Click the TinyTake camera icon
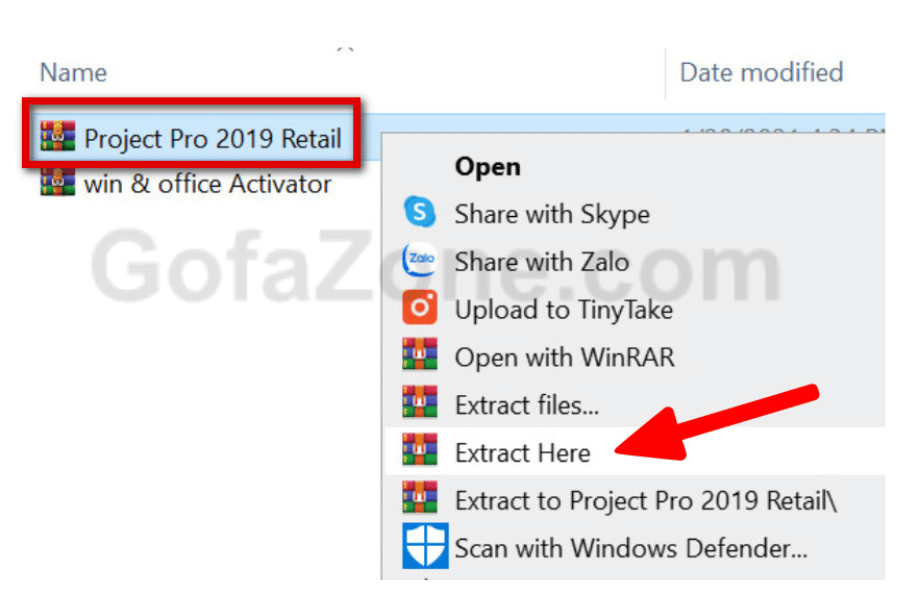The image size is (900, 600). 420,307
